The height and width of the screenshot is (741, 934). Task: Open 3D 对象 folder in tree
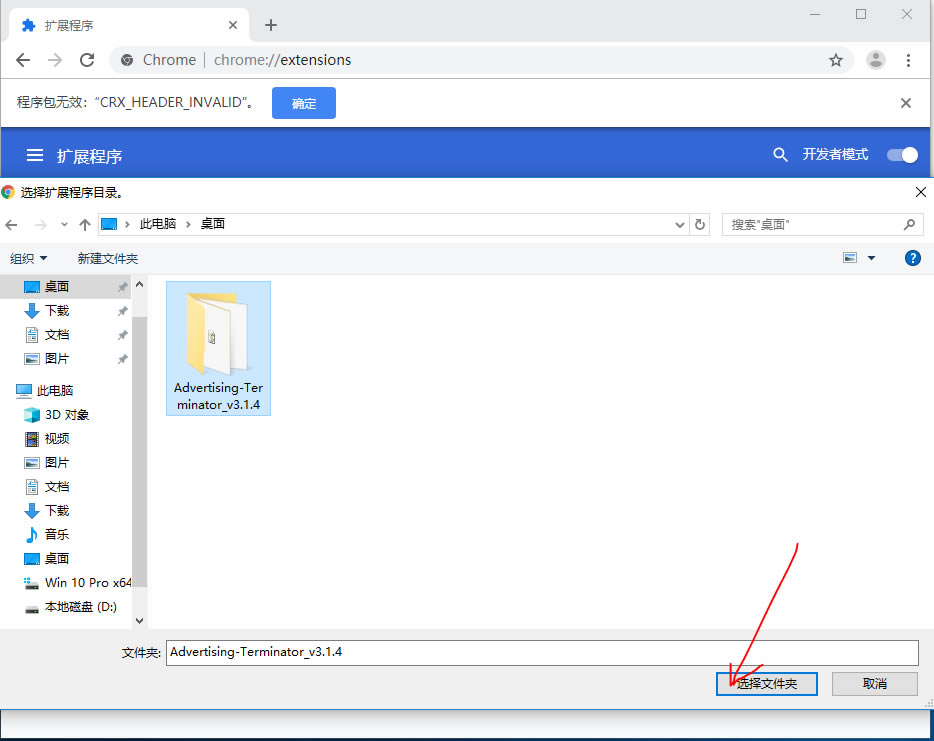66,415
